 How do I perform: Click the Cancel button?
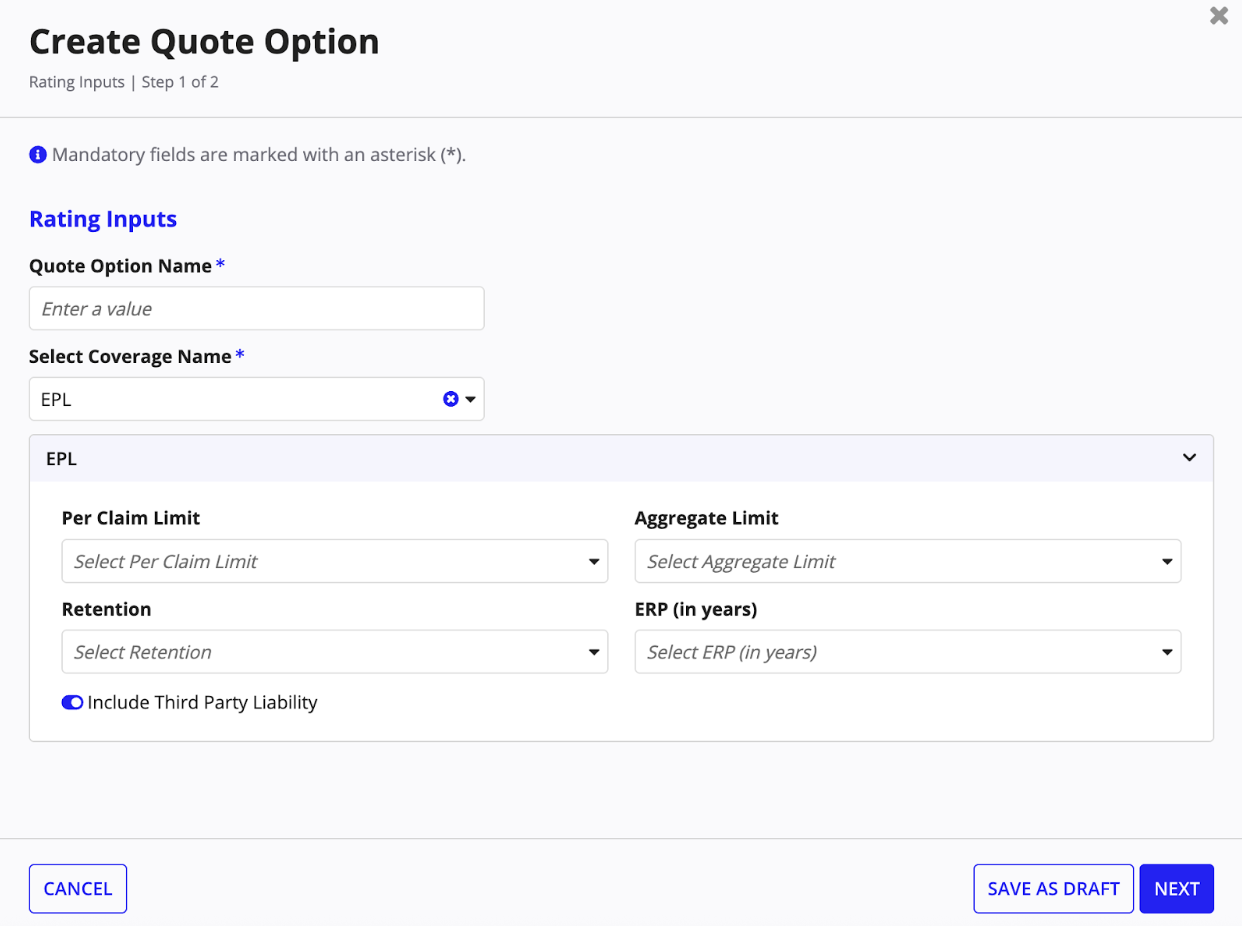[x=78, y=889]
